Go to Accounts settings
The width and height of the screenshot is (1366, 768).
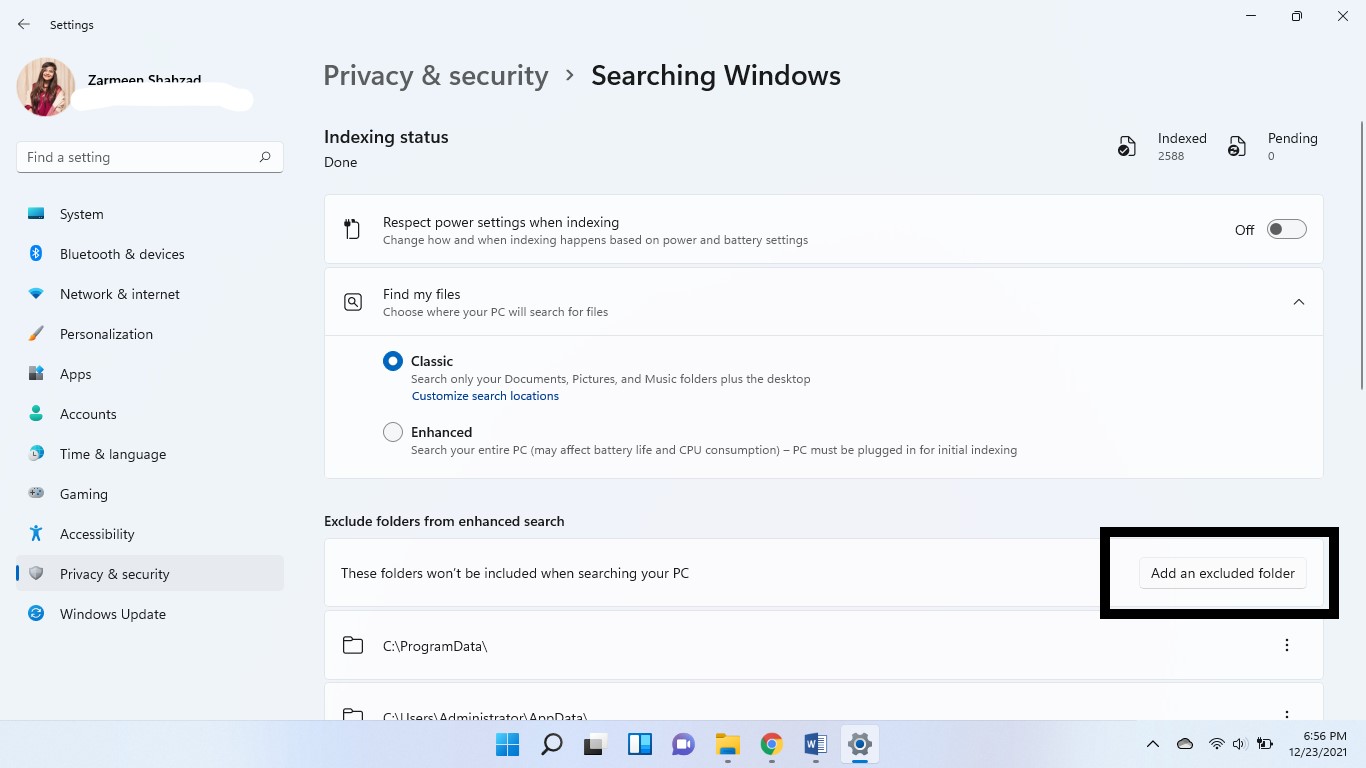click(x=150, y=414)
